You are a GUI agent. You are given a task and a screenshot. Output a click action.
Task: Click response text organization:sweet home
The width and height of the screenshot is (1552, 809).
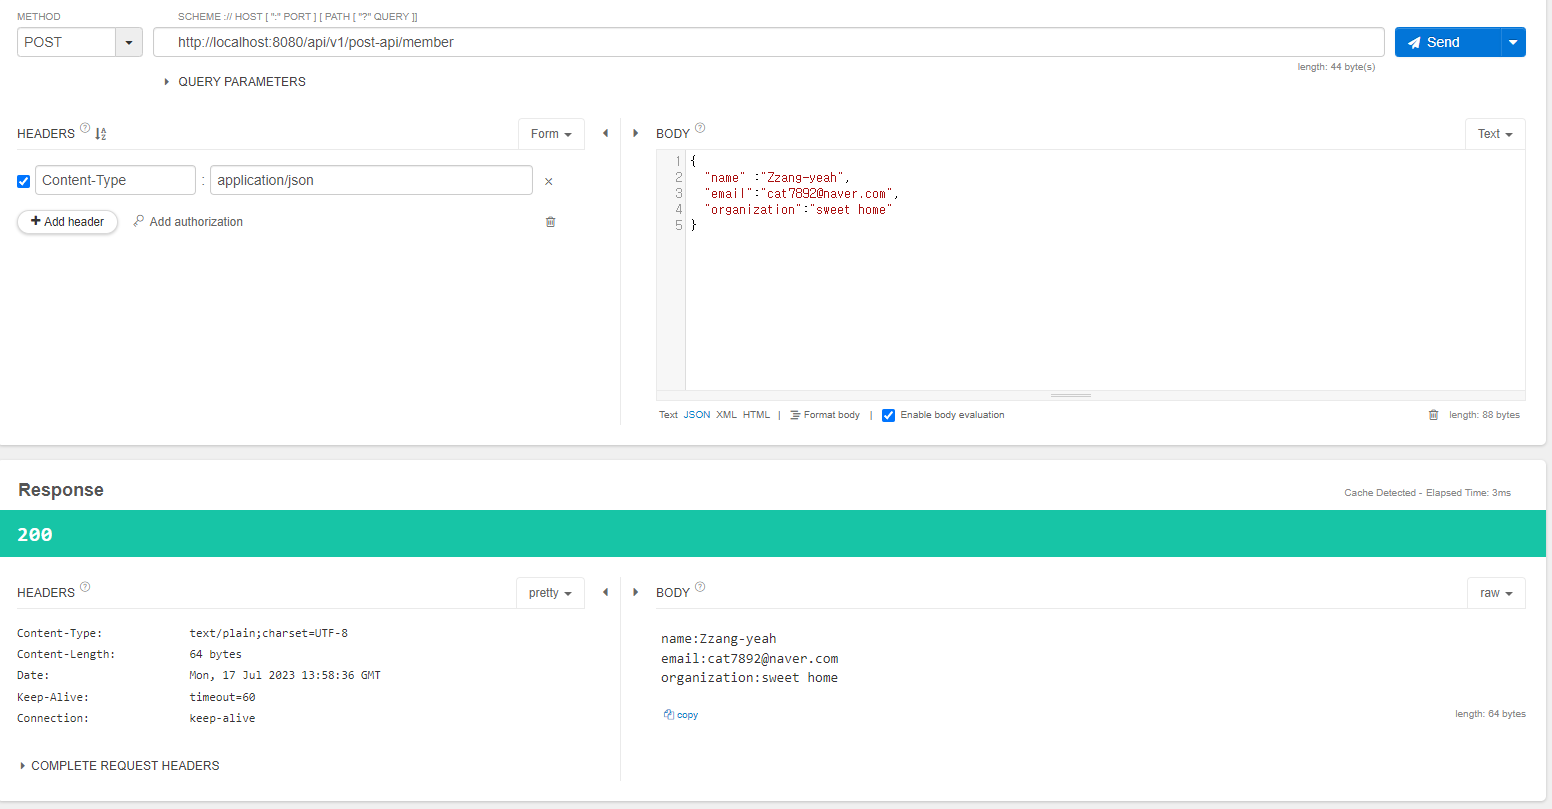pos(750,678)
